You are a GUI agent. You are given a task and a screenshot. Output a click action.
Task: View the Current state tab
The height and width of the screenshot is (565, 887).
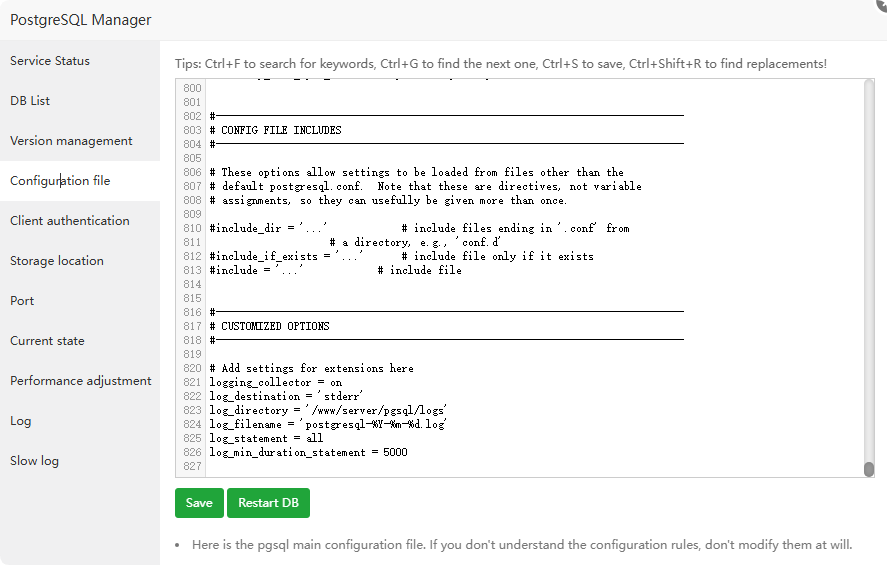coord(47,341)
